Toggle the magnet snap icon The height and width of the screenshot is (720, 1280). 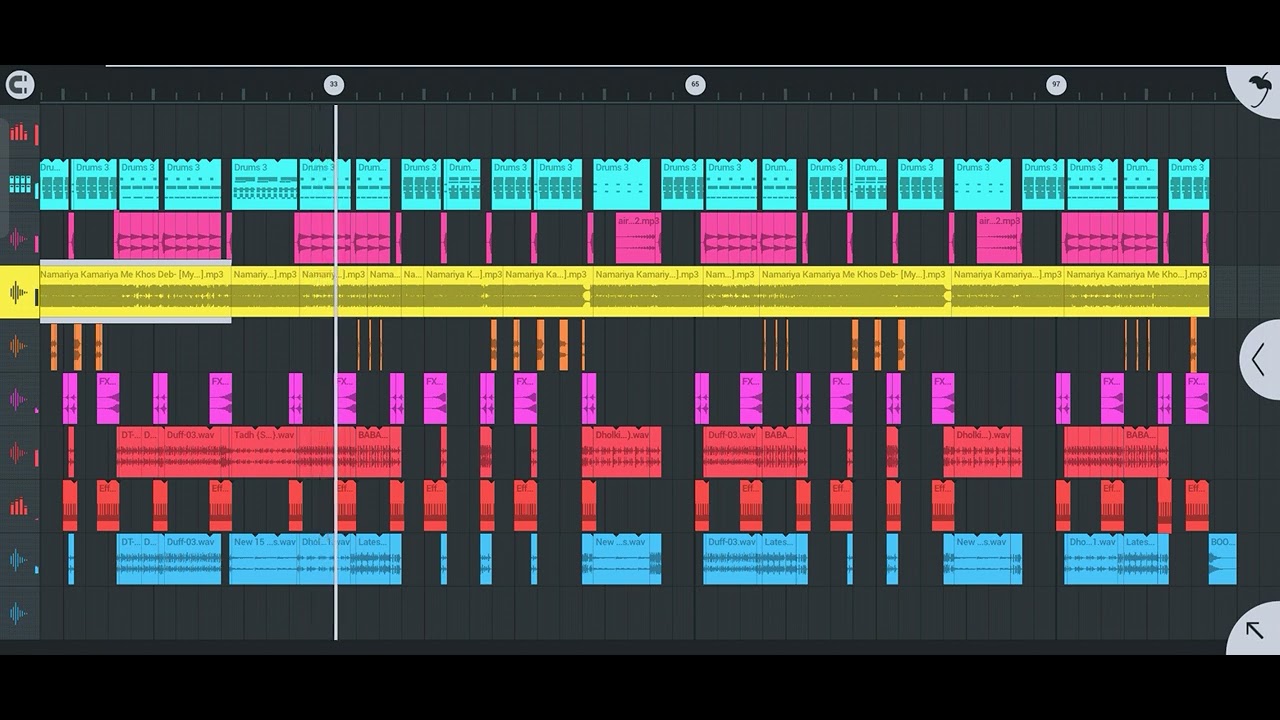19,85
